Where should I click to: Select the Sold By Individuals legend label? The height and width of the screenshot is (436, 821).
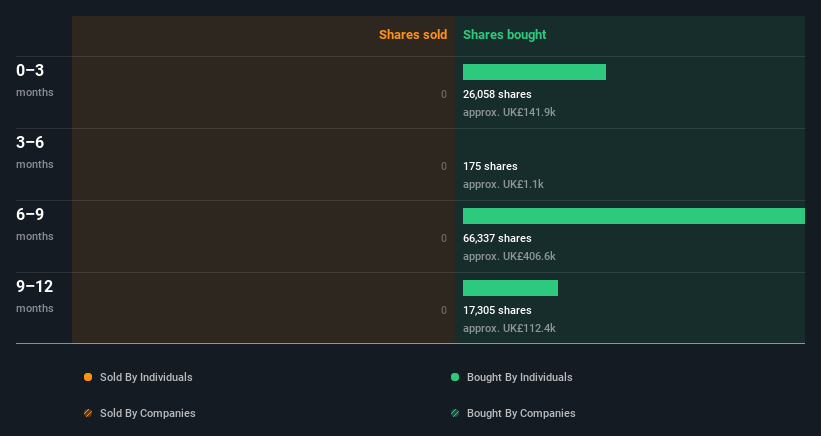(146, 377)
